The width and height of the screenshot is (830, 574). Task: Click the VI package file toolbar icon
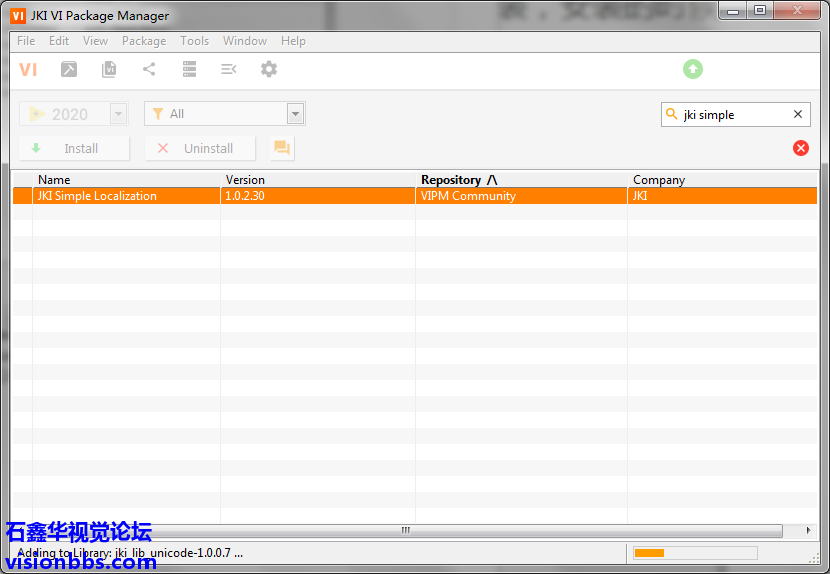109,69
